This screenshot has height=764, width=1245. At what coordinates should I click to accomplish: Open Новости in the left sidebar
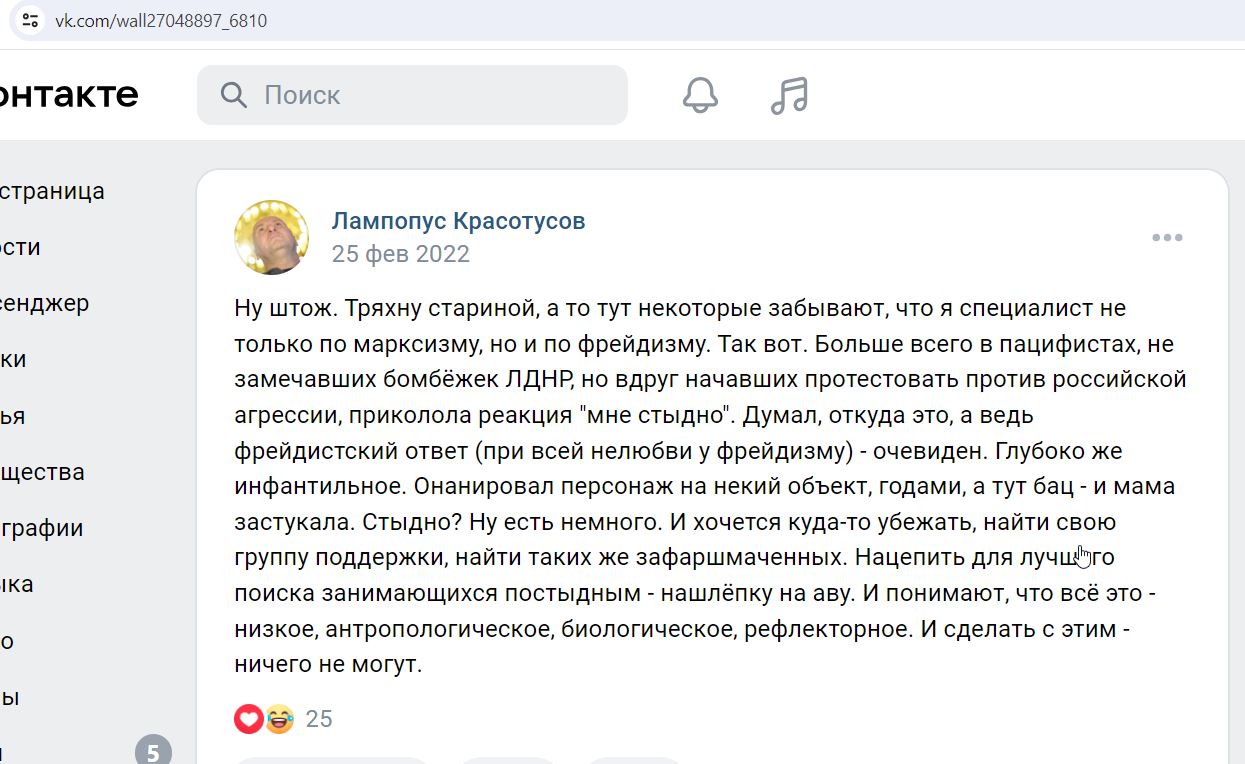pos(20,247)
